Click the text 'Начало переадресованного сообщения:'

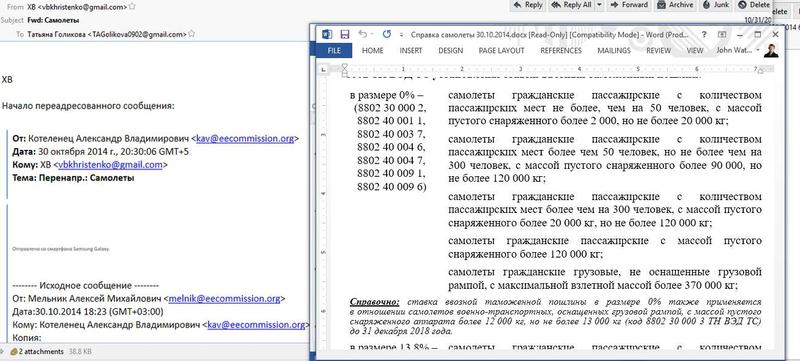[x=88, y=106]
